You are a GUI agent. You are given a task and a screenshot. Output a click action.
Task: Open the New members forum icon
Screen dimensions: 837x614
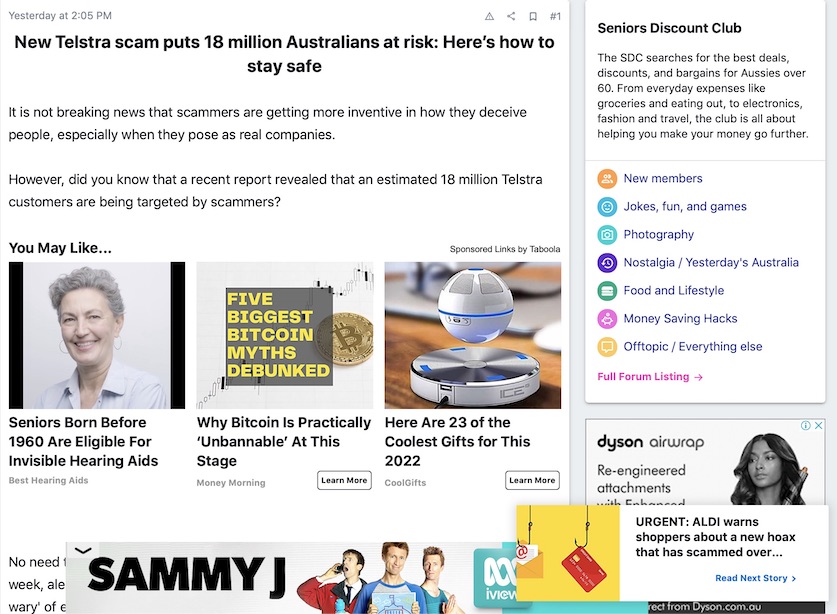(x=607, y=179)
